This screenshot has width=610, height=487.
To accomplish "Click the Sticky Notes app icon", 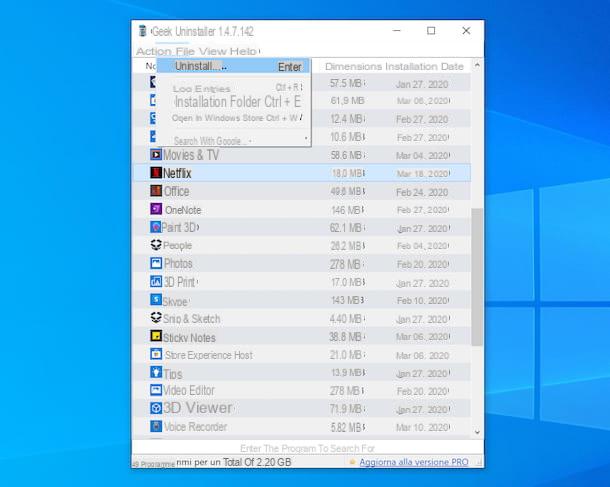I will (156, 336).
